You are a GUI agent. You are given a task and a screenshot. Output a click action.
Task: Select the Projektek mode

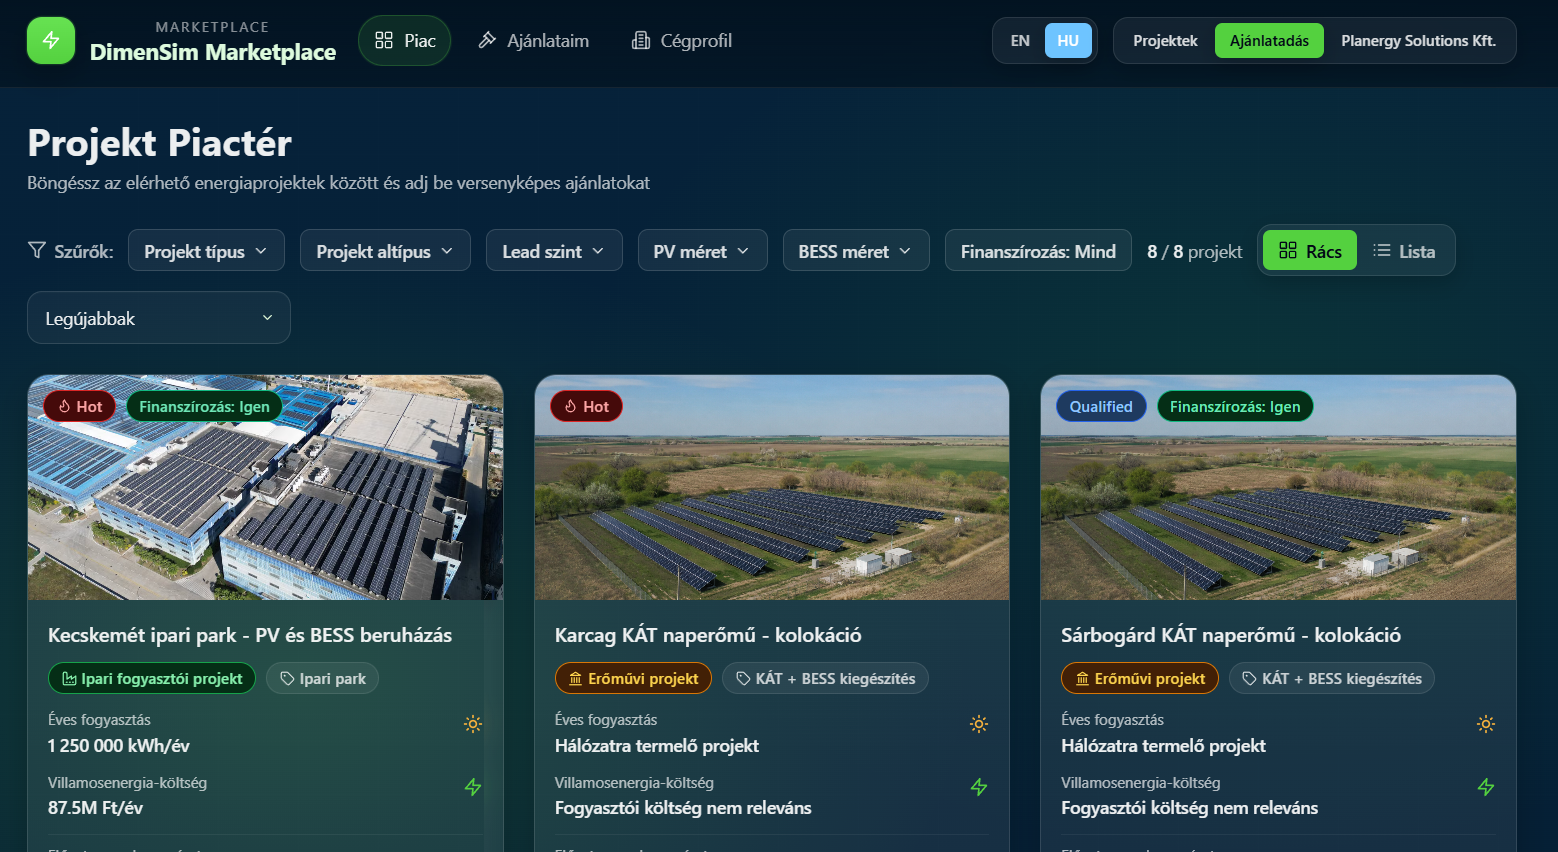[x=1165, y=41]
